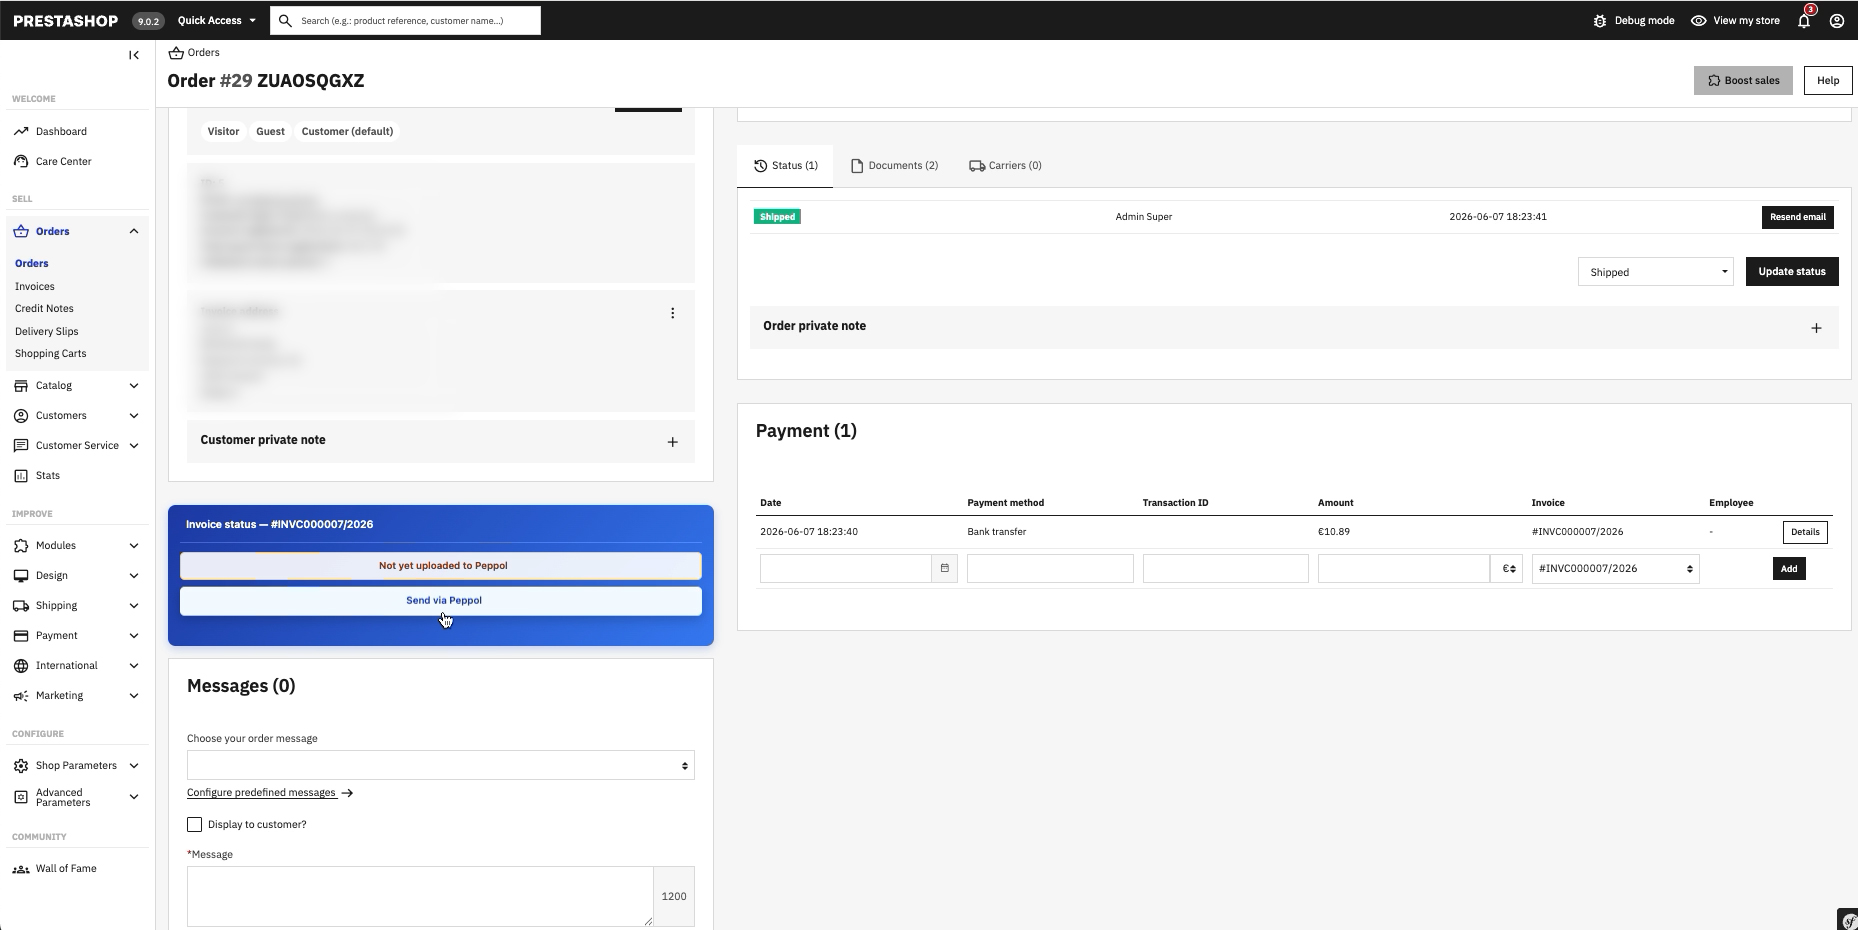This screenshot has height=930, width=1858.
Task: Expand Order private note plus icon
Action: [x=1816, y=328]
